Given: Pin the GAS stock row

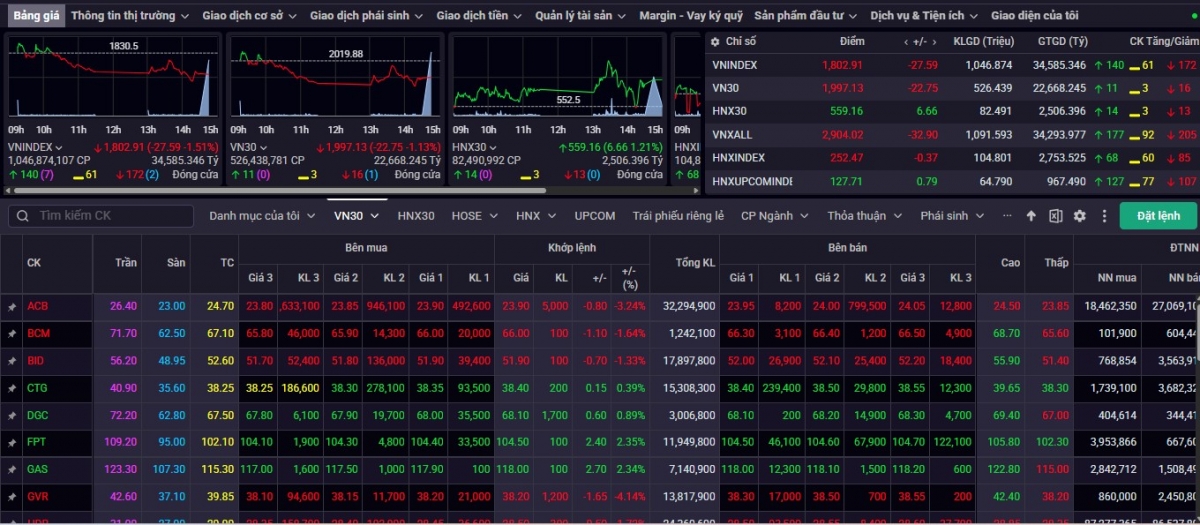Looking at the screenshot, I should [x=12, y=469].
